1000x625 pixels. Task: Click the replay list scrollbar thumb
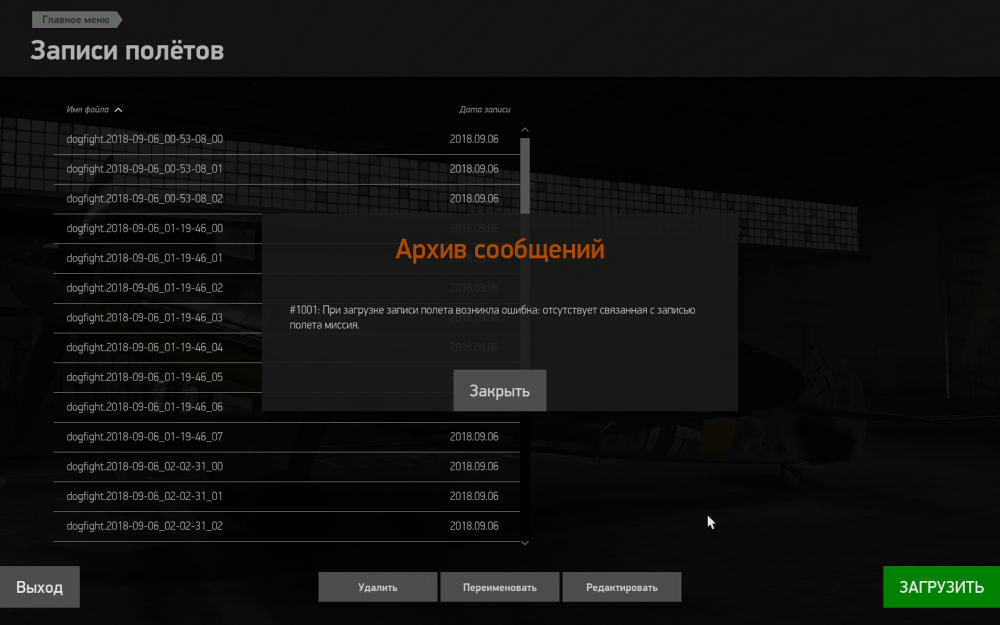pyautogui.click(x=524, y=175)
